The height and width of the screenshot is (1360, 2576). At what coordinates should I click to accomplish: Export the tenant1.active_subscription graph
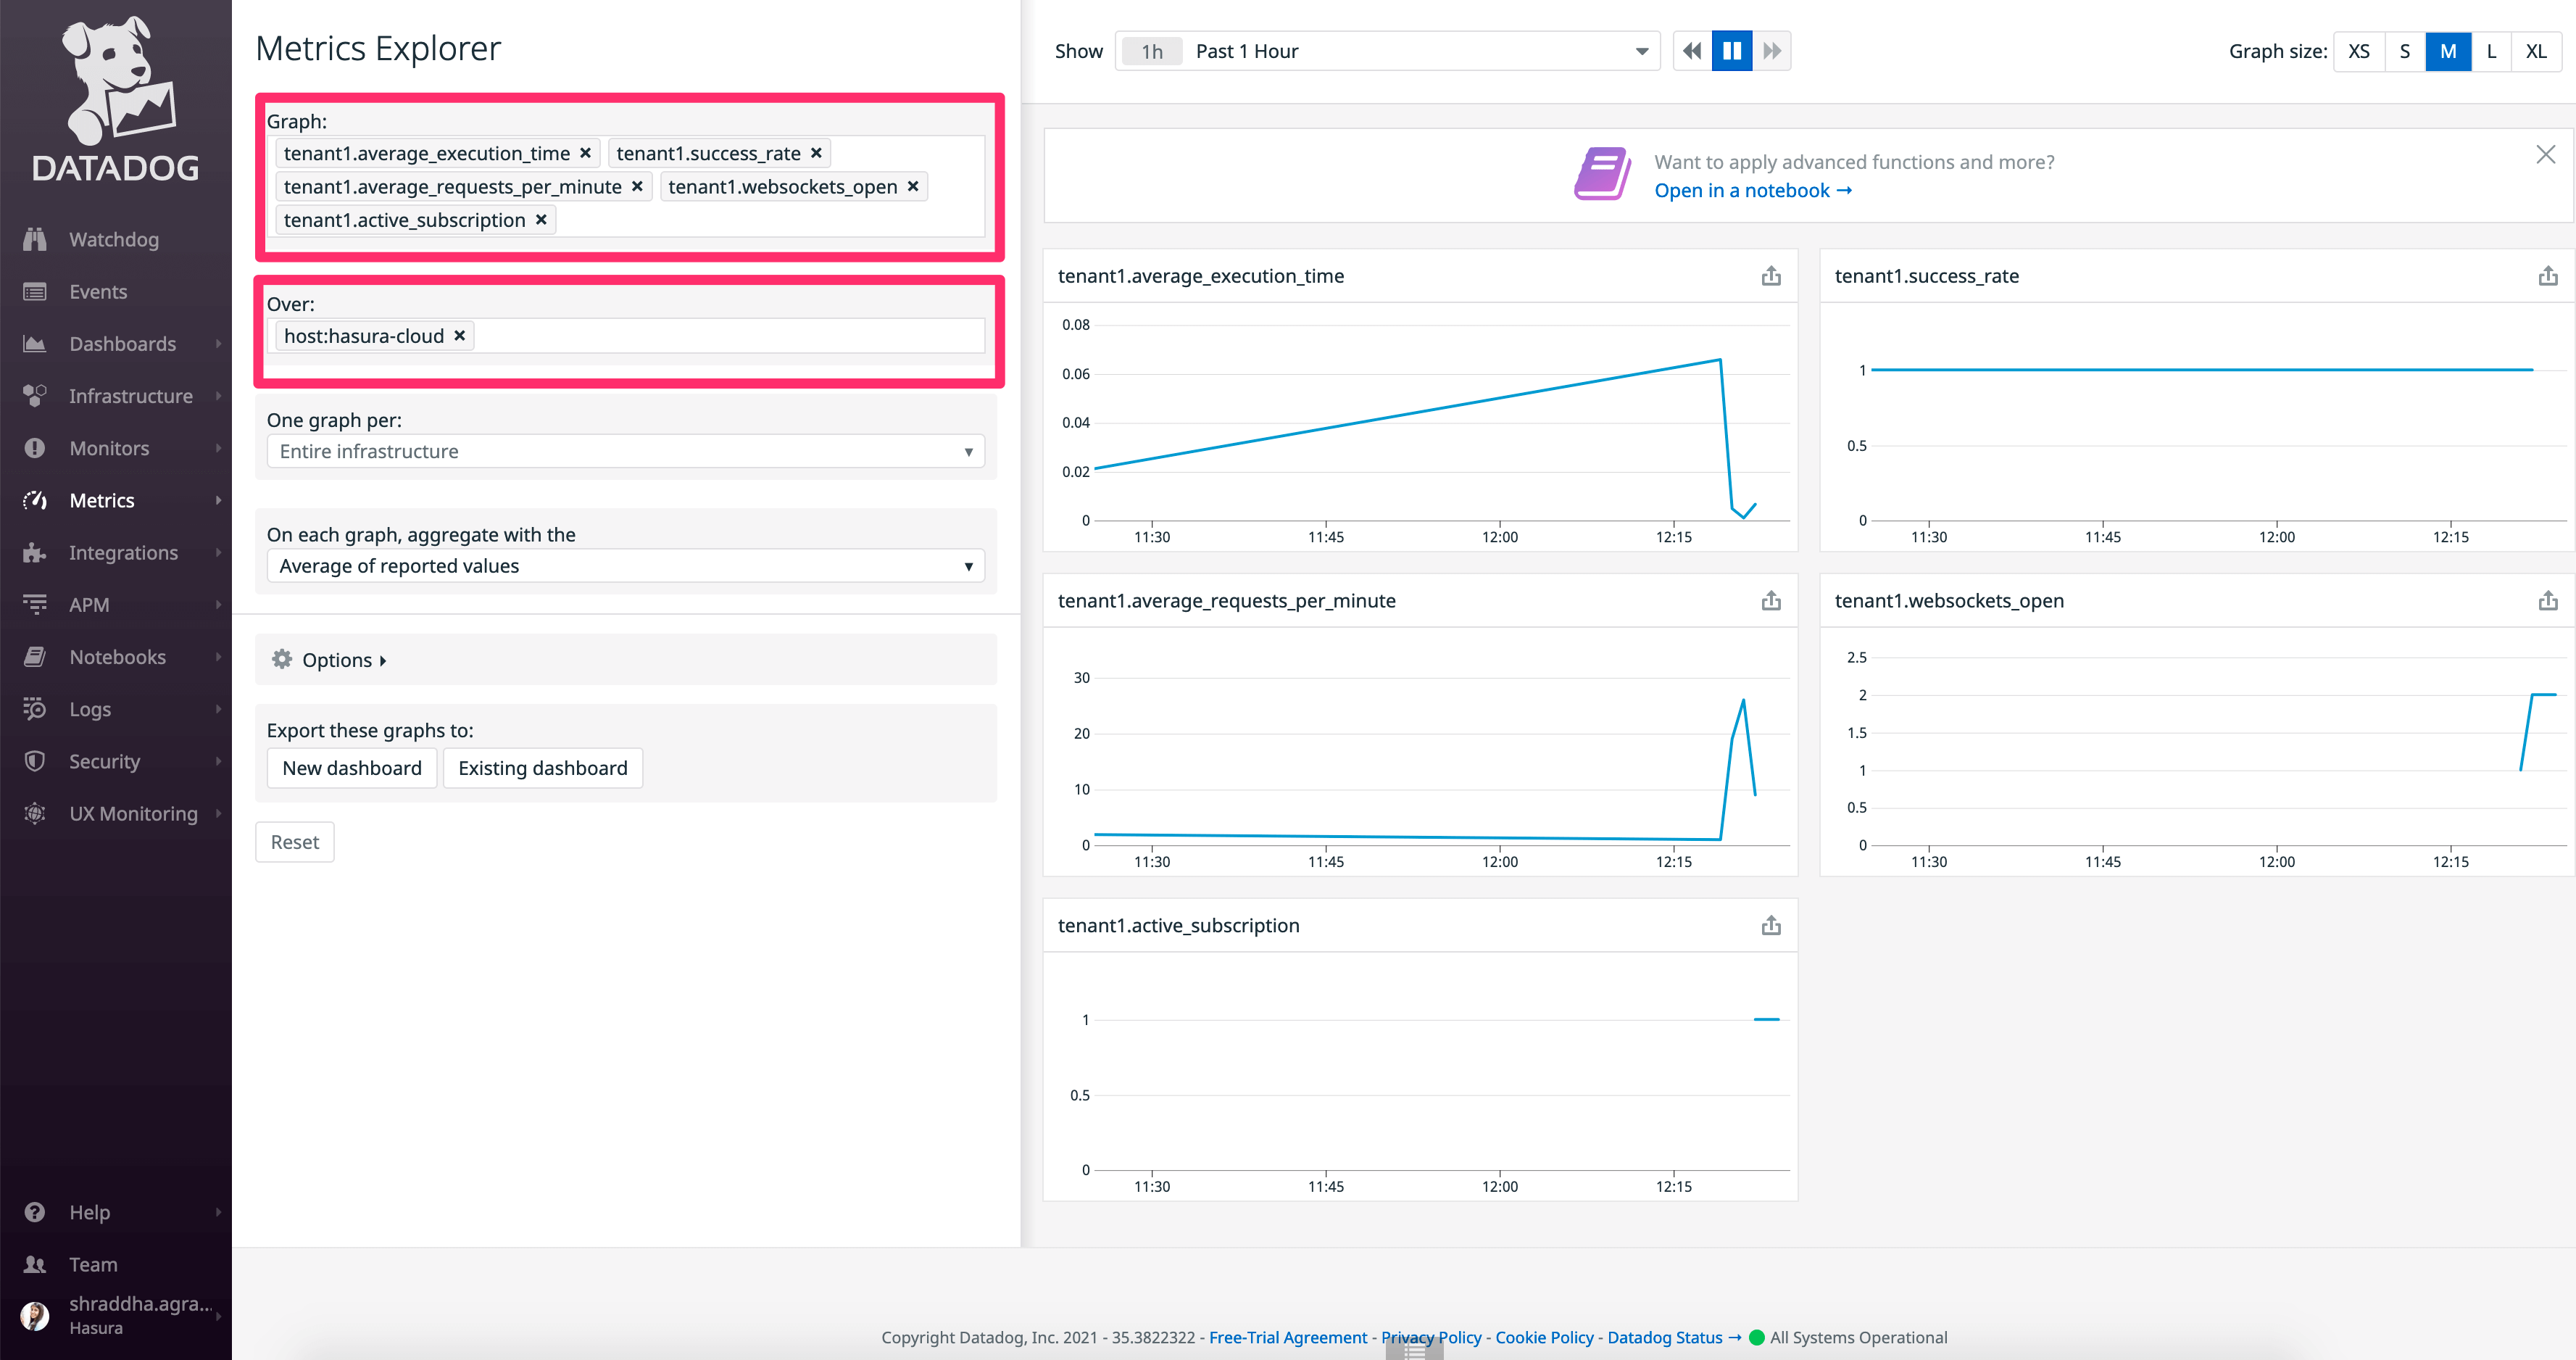(x=1771, y=925)
